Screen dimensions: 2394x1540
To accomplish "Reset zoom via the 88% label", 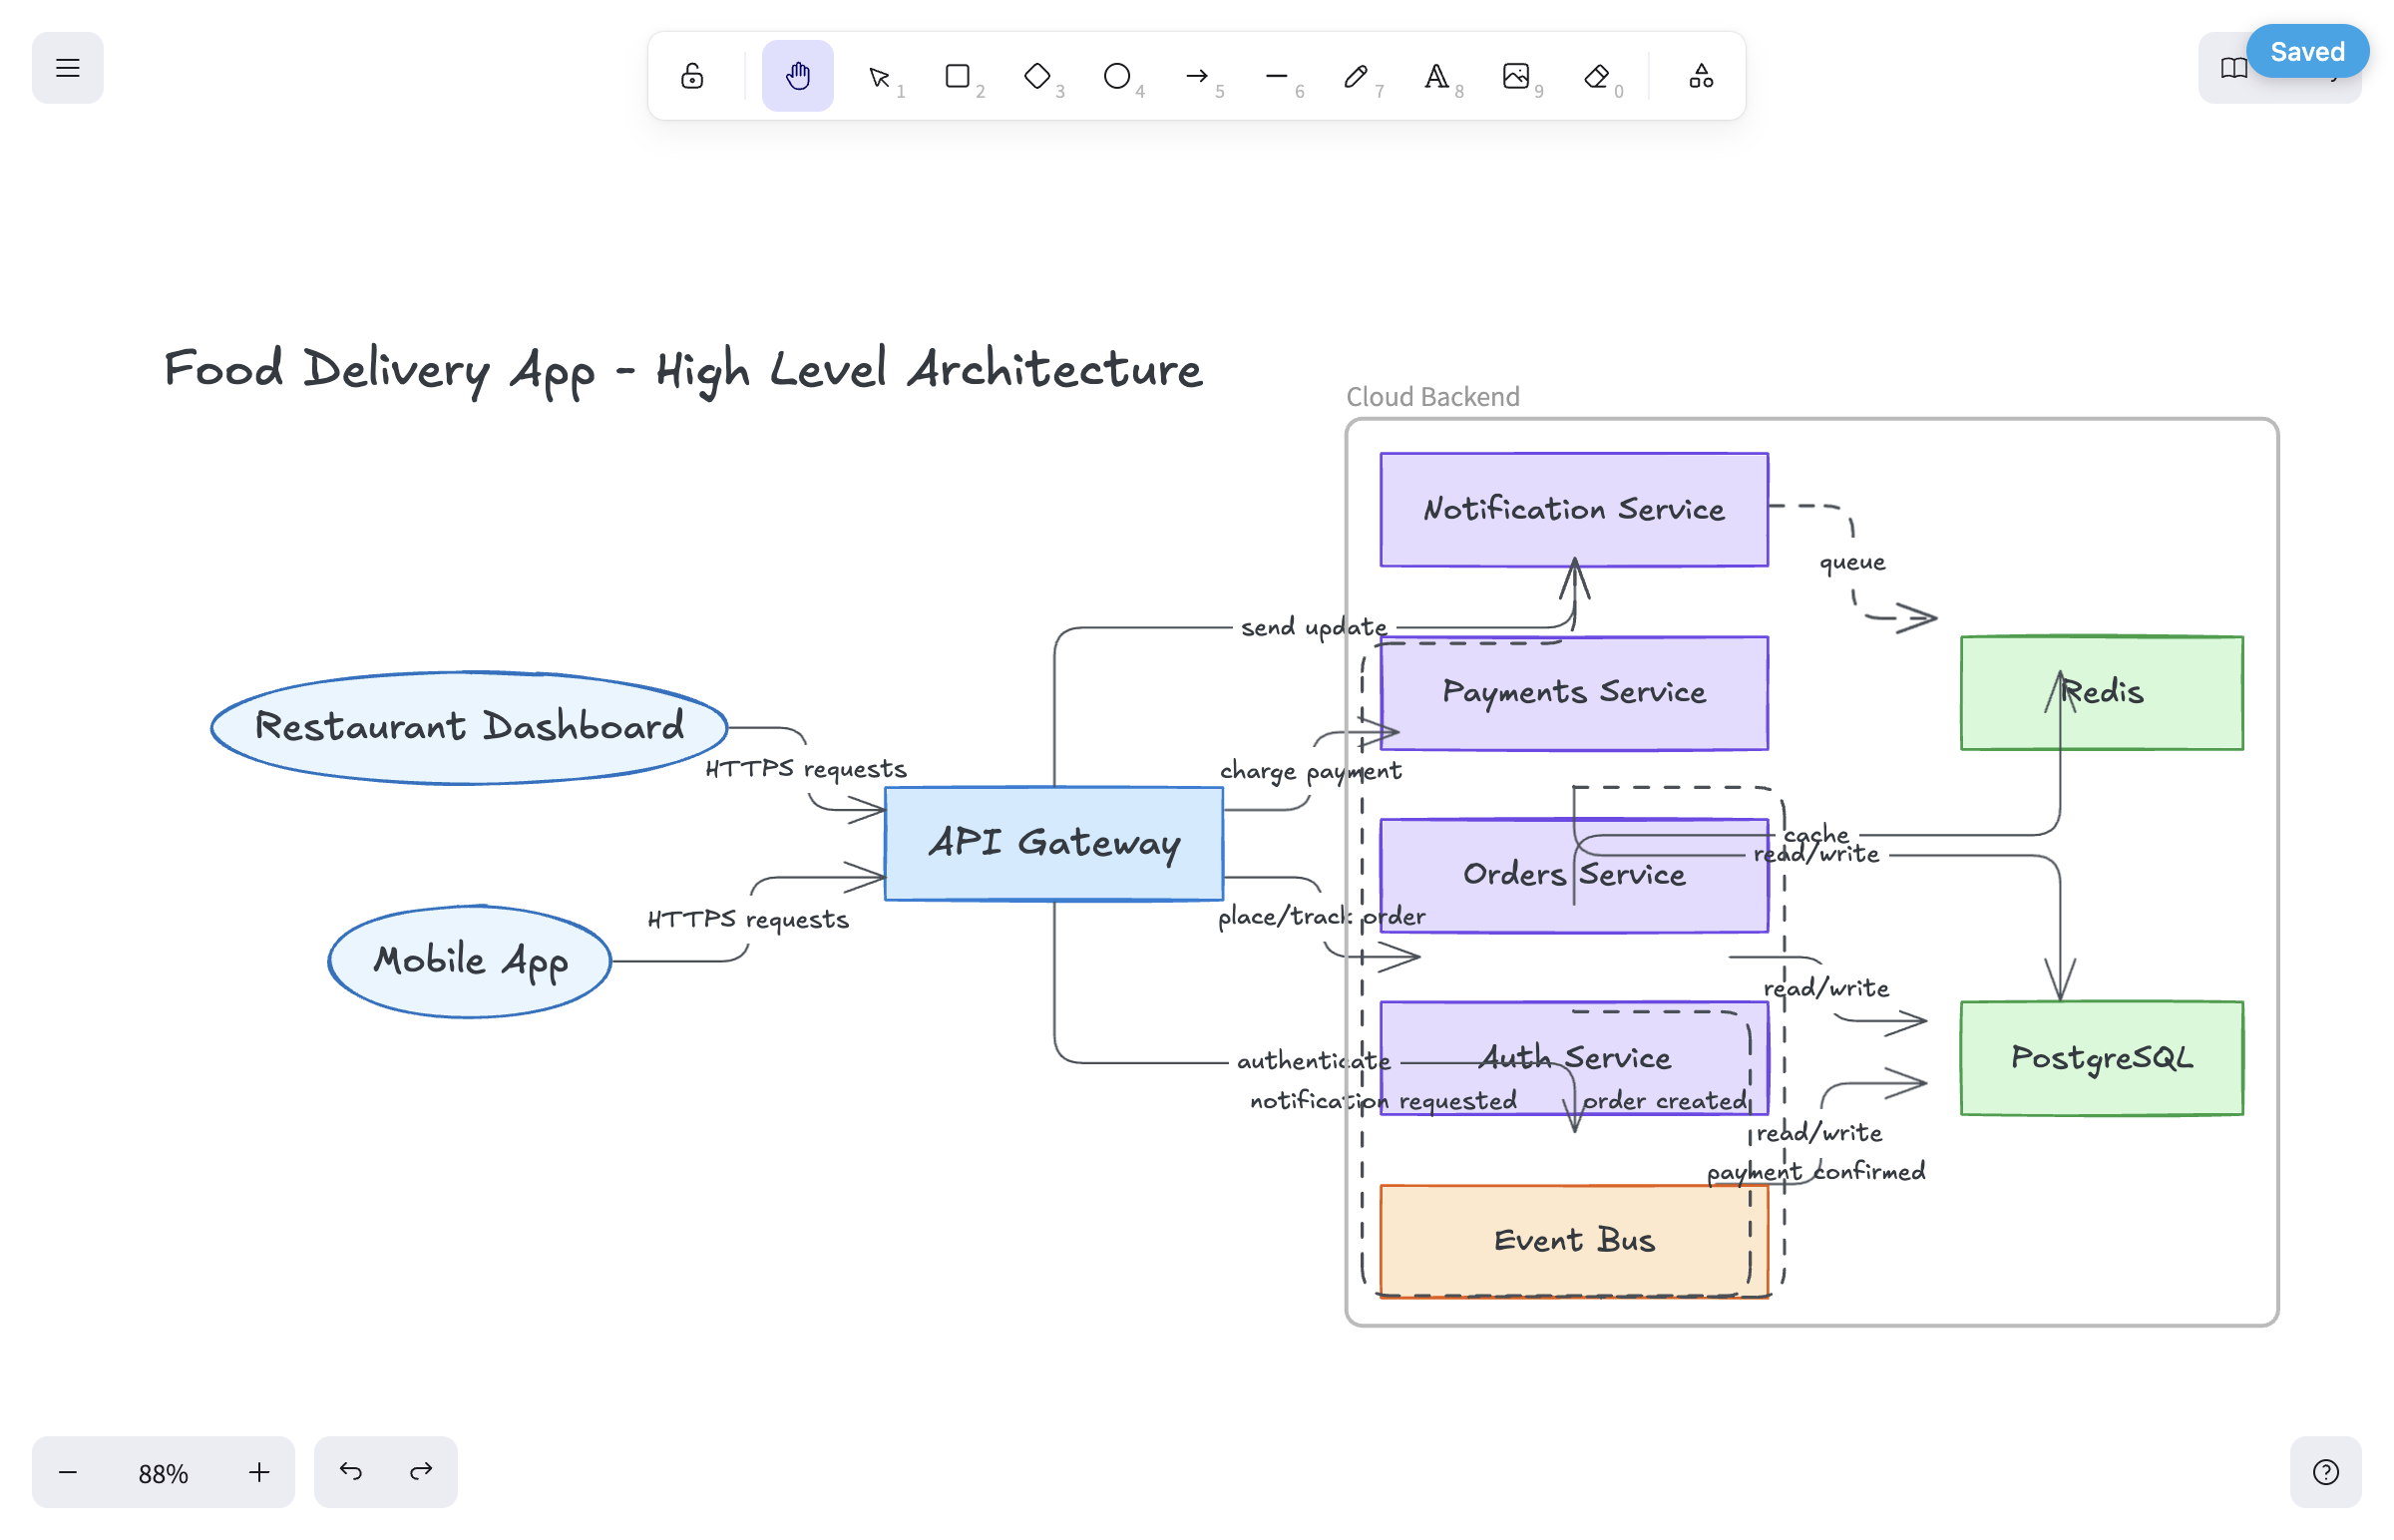I will tap(163, 1473).
